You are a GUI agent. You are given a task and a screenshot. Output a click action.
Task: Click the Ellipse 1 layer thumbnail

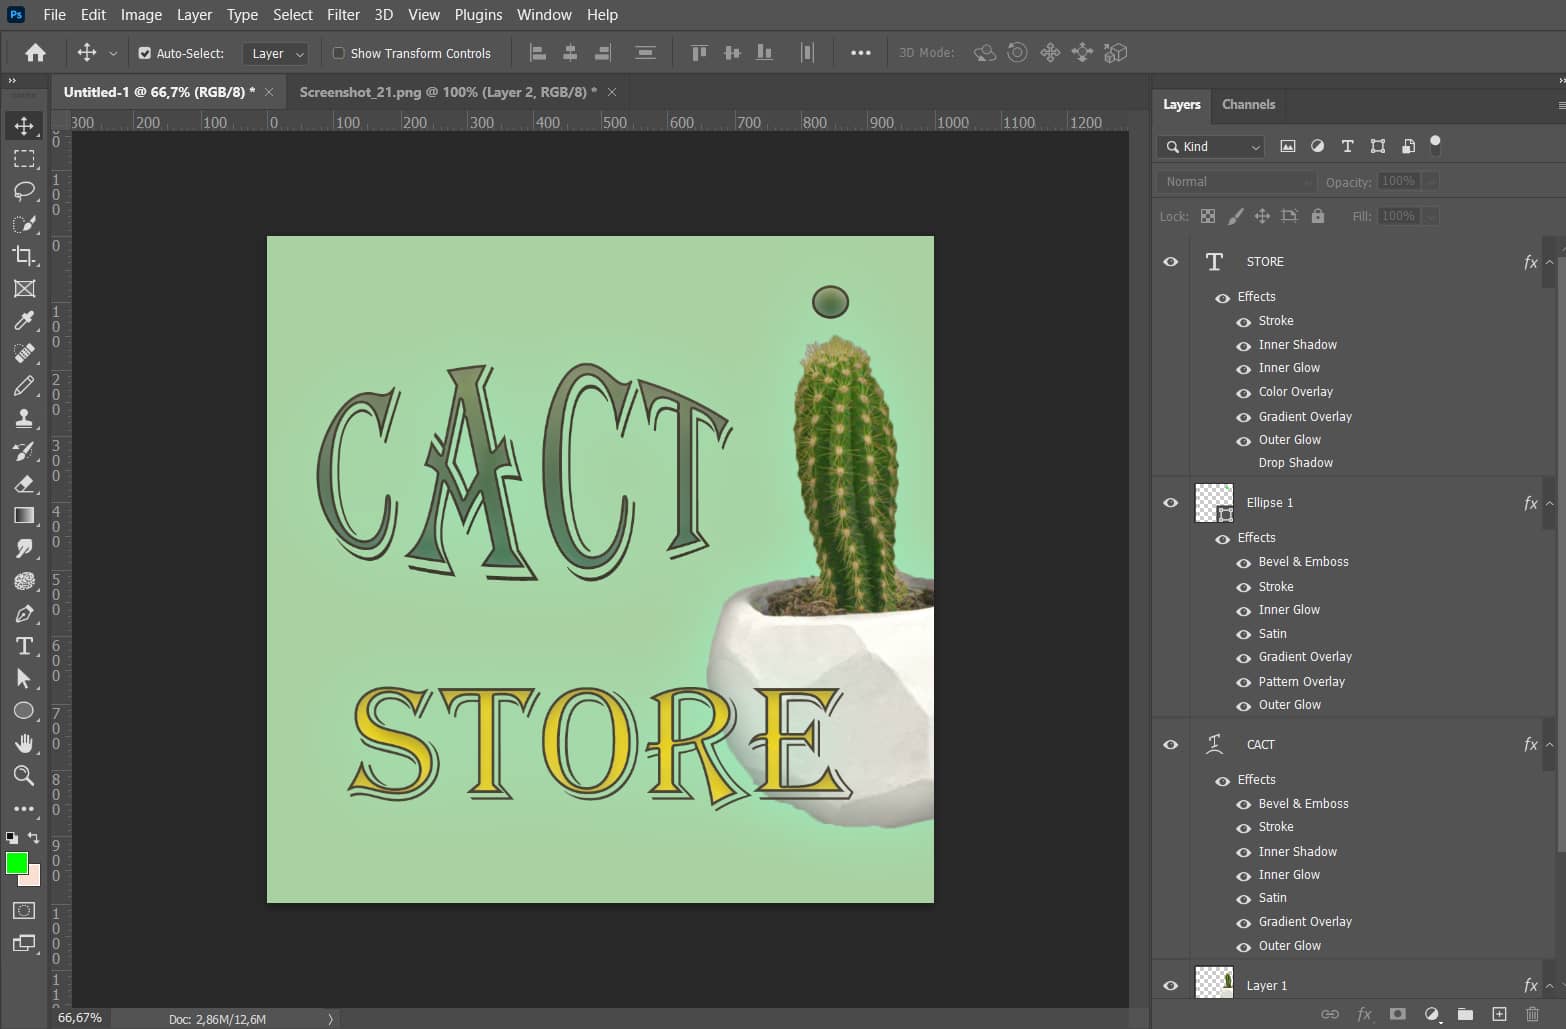[1213, 503]
